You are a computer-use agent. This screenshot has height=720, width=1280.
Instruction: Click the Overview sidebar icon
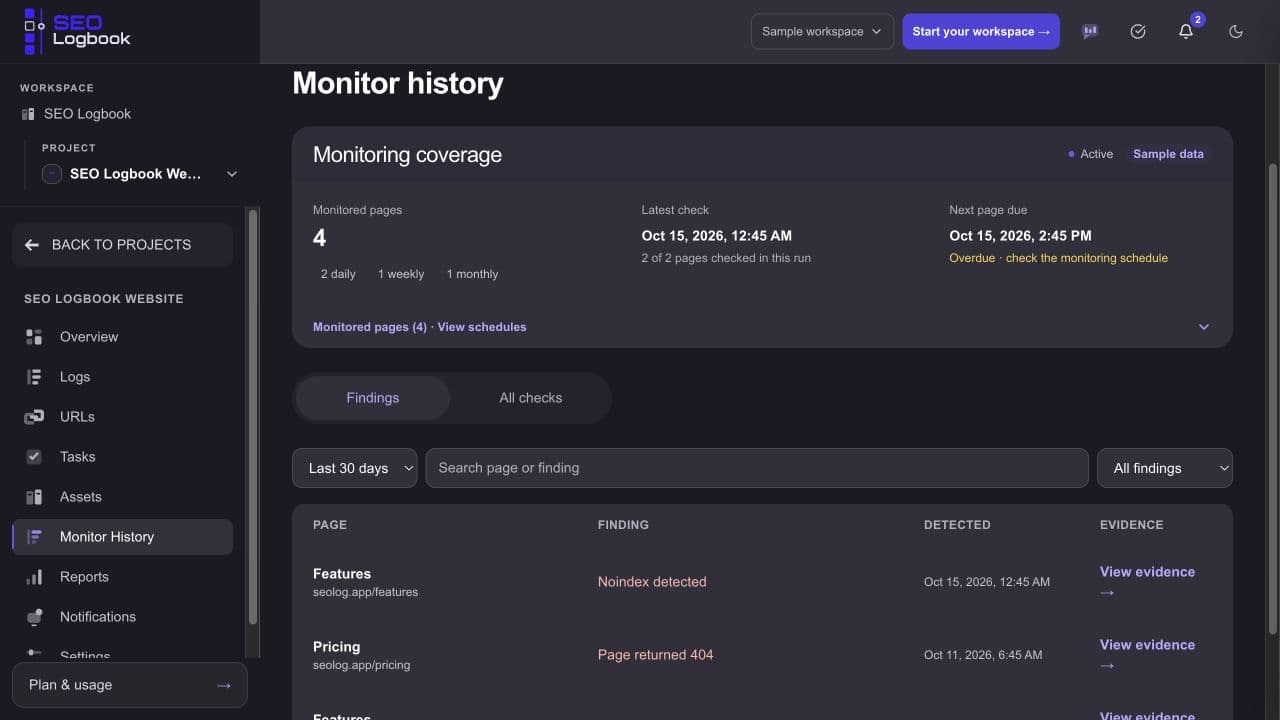[34, 337]
